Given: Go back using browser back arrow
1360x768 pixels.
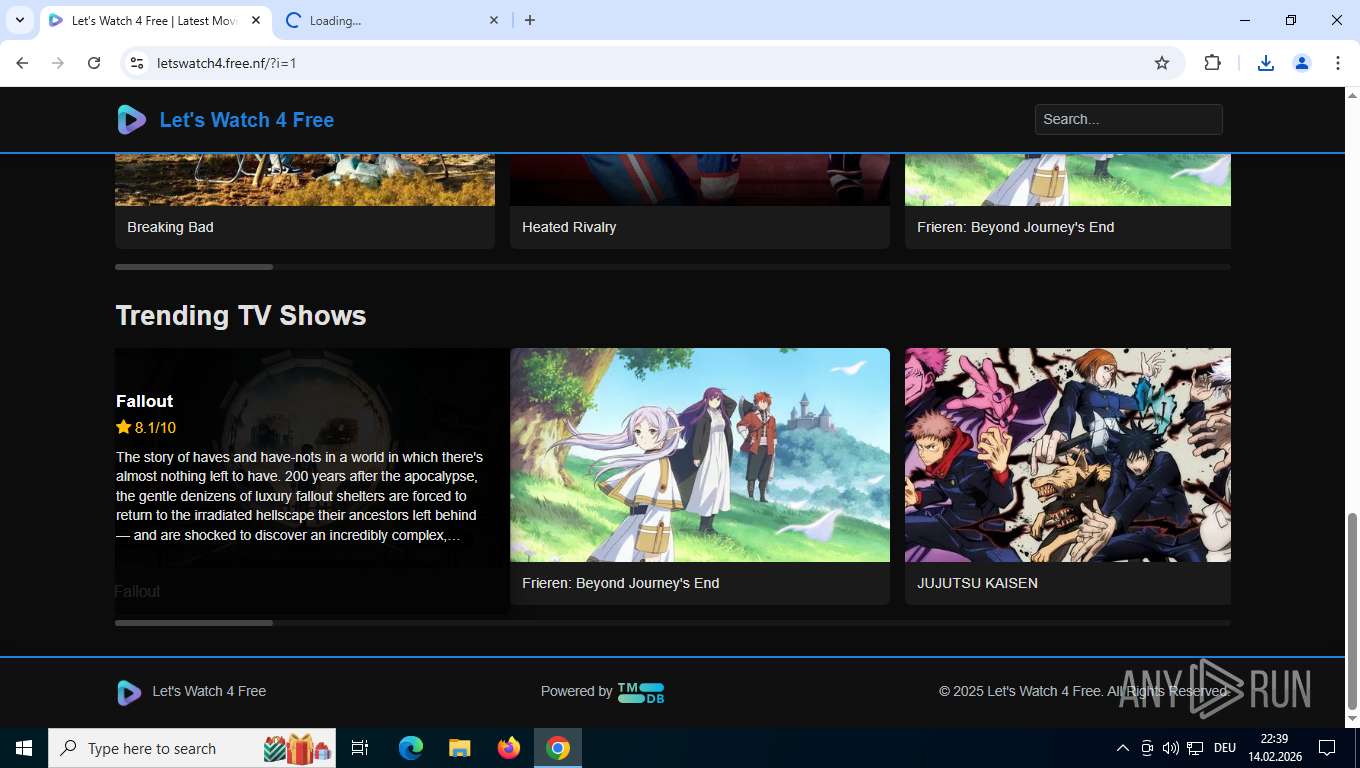Looking at the screenshot, I should (x=22, y=63).
